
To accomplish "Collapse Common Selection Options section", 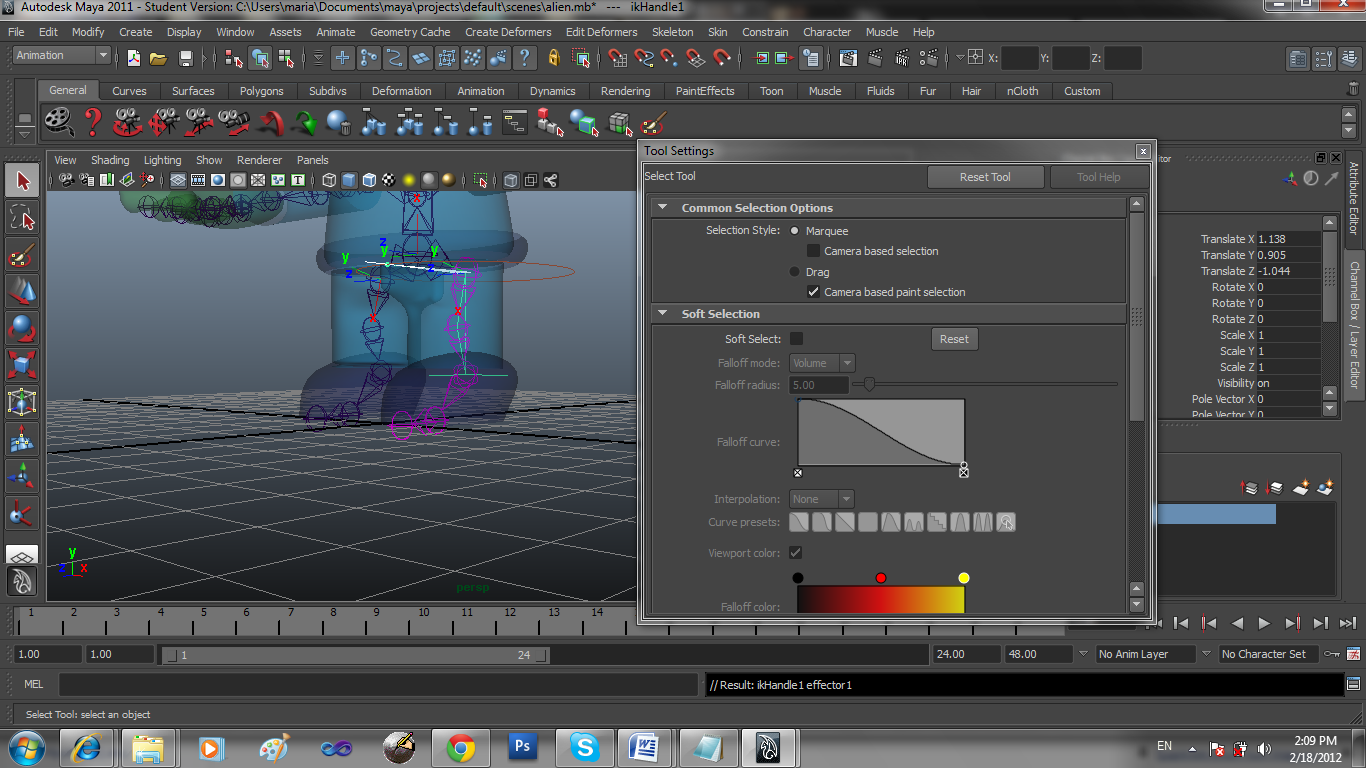I will (662, 208).
